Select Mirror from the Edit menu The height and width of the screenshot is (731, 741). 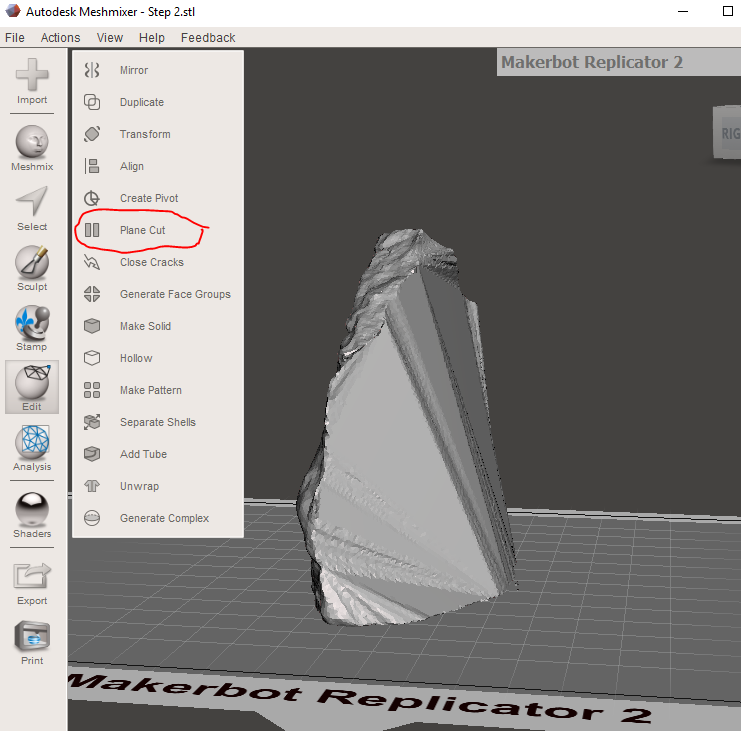click(x=158, y=70)
